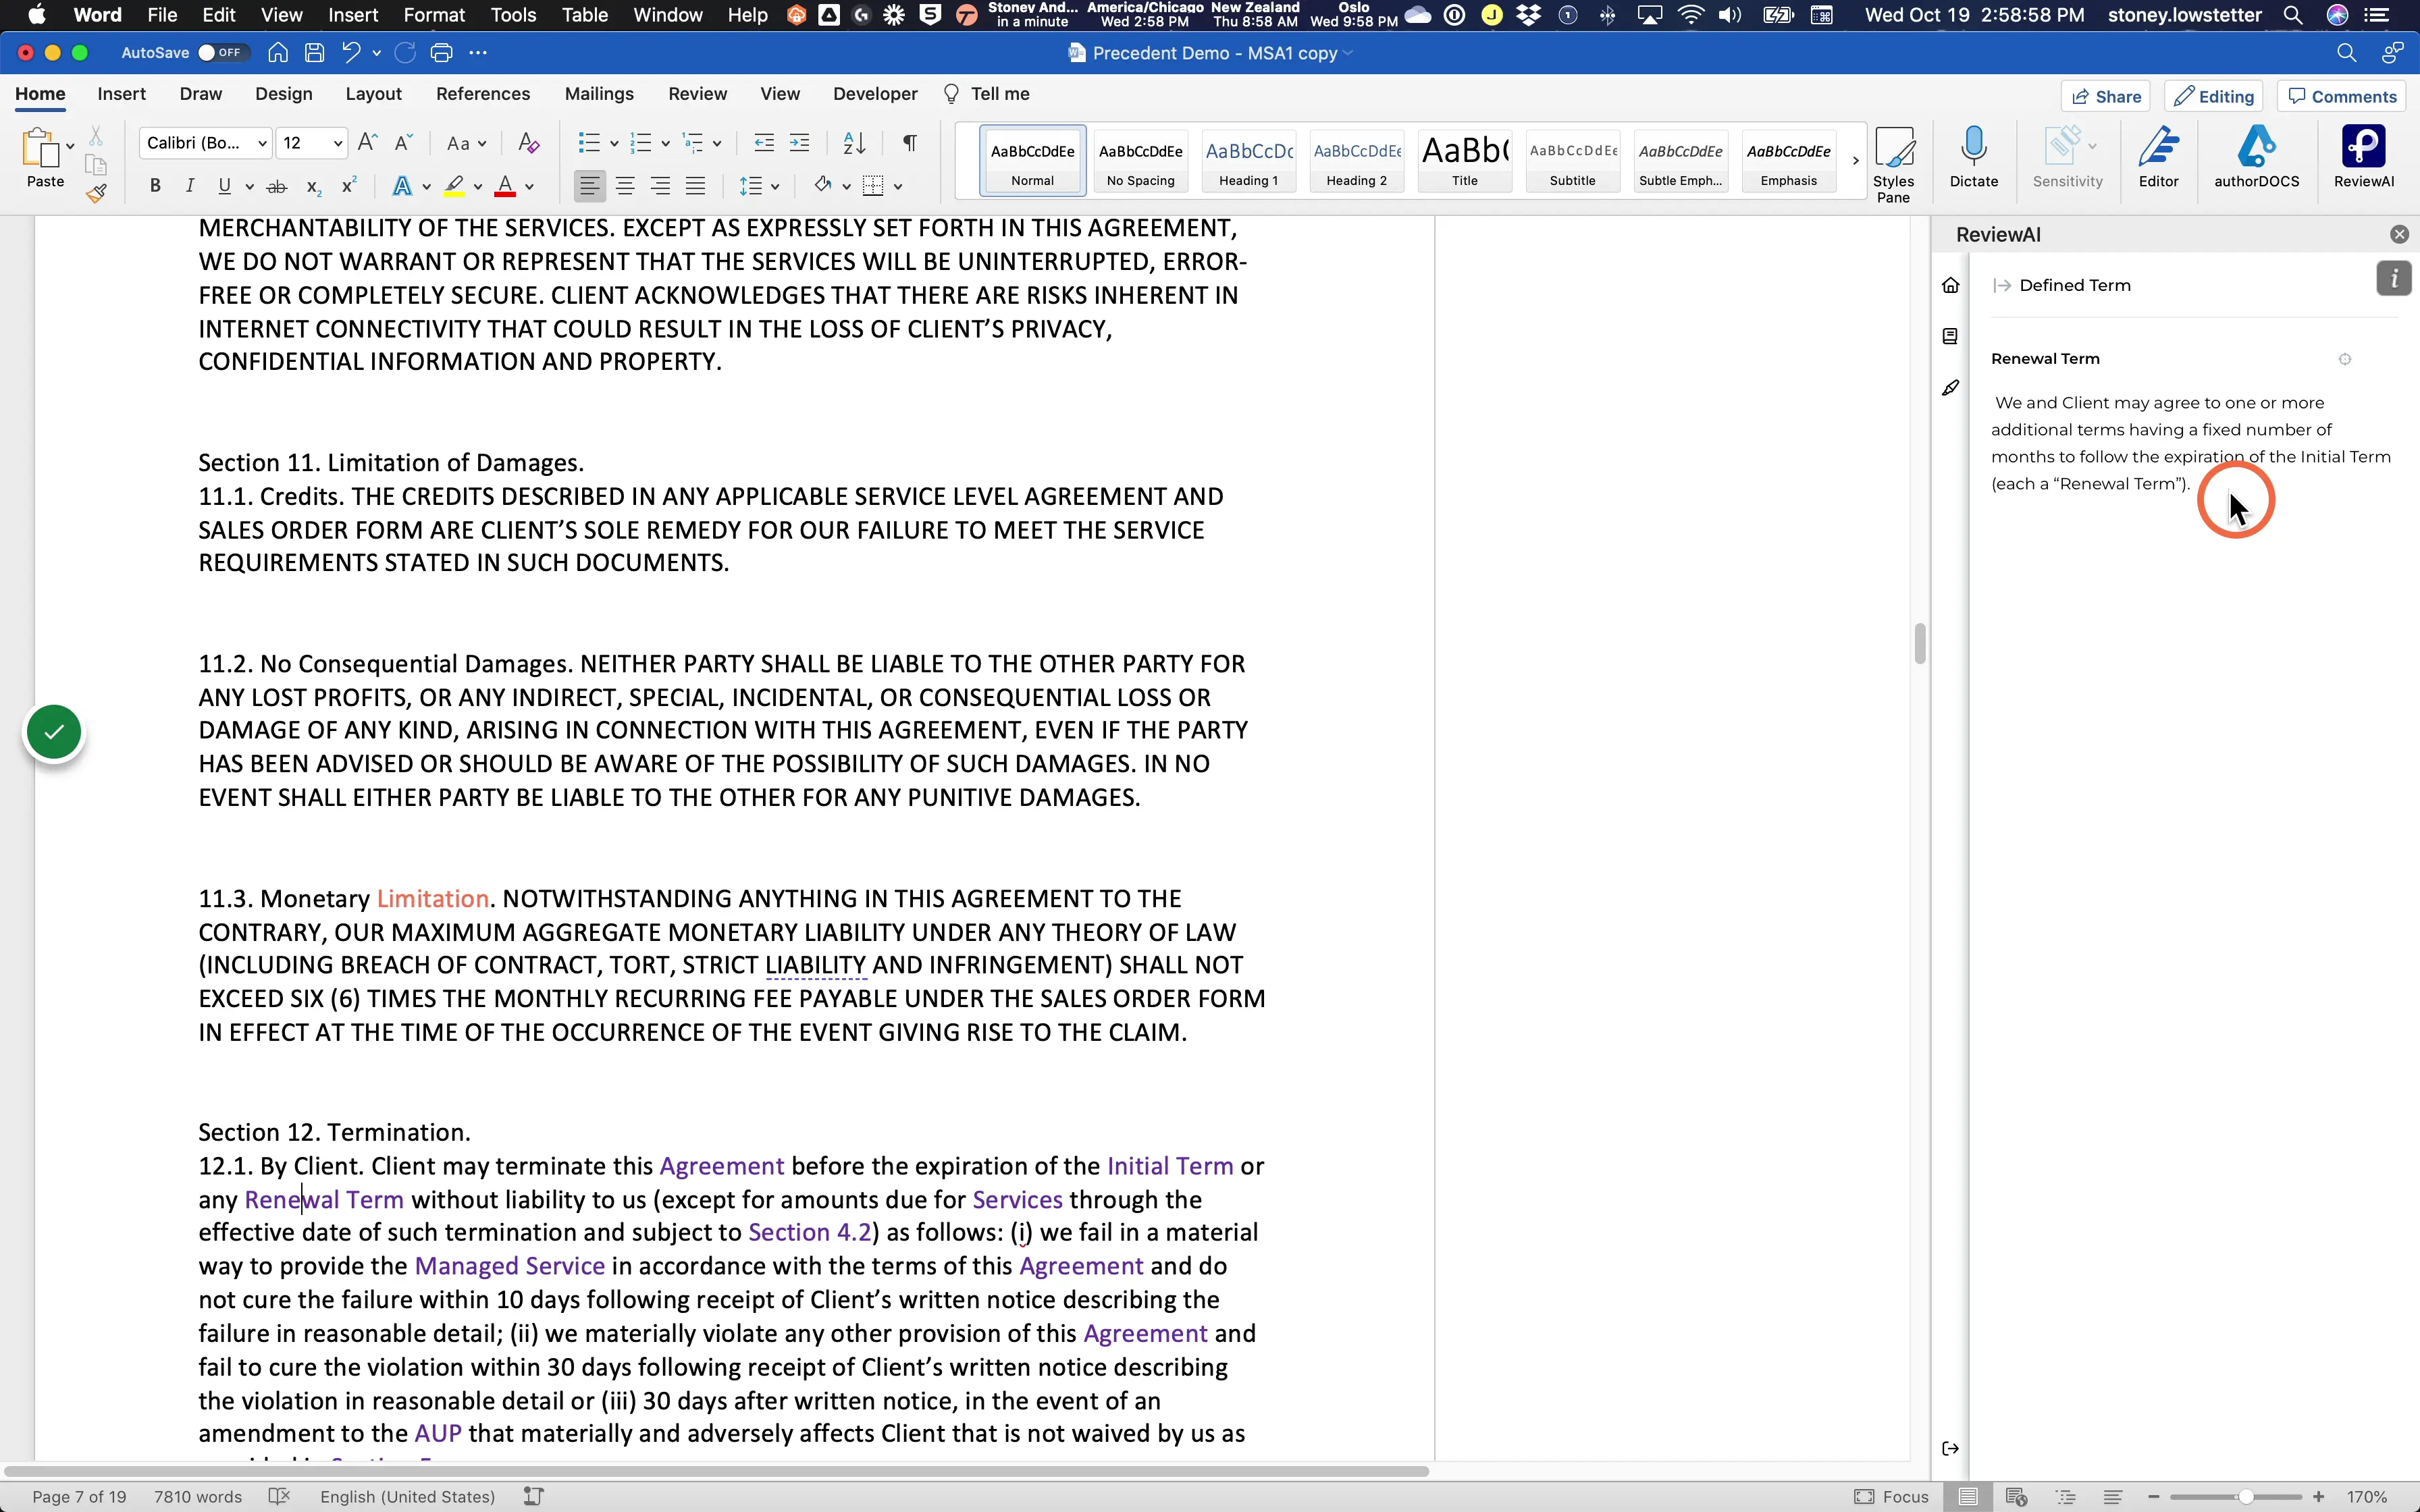Click the Share button
Image resolution: width=2420 pixels, height=1512 pixels.
pyautogui.click(x=2106, y=96)
